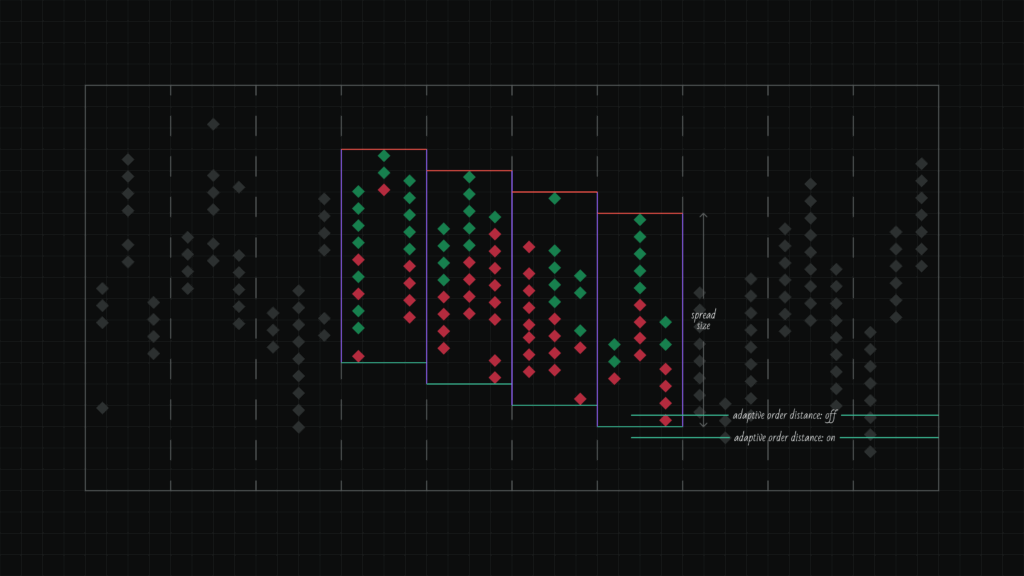Click the lone green diamond atop the third box

555,198
